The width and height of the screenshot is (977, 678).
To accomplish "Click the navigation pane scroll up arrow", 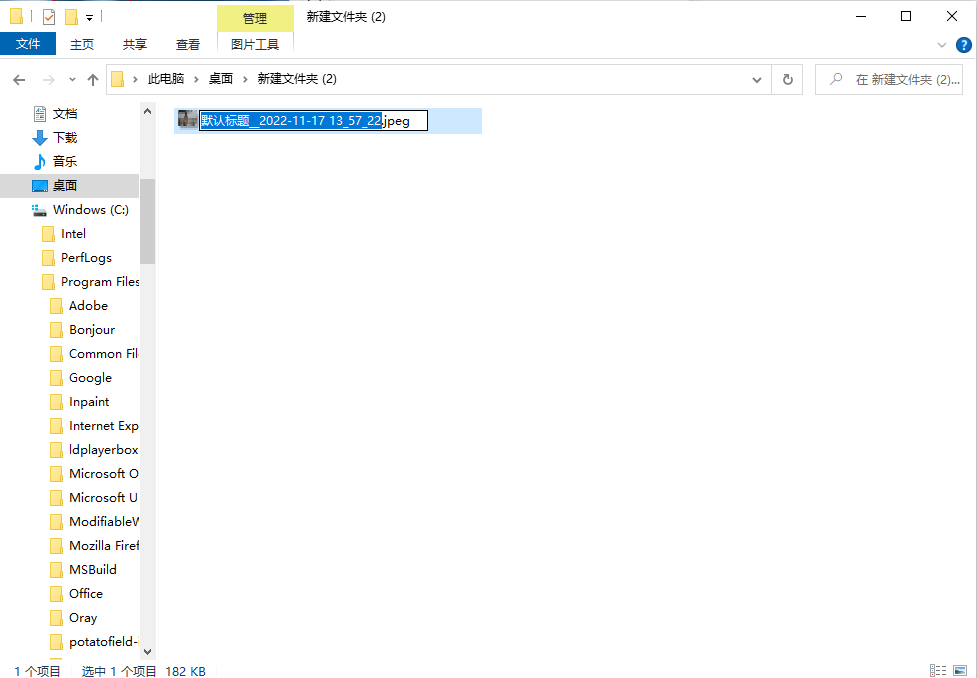I will tap(148, 111).
